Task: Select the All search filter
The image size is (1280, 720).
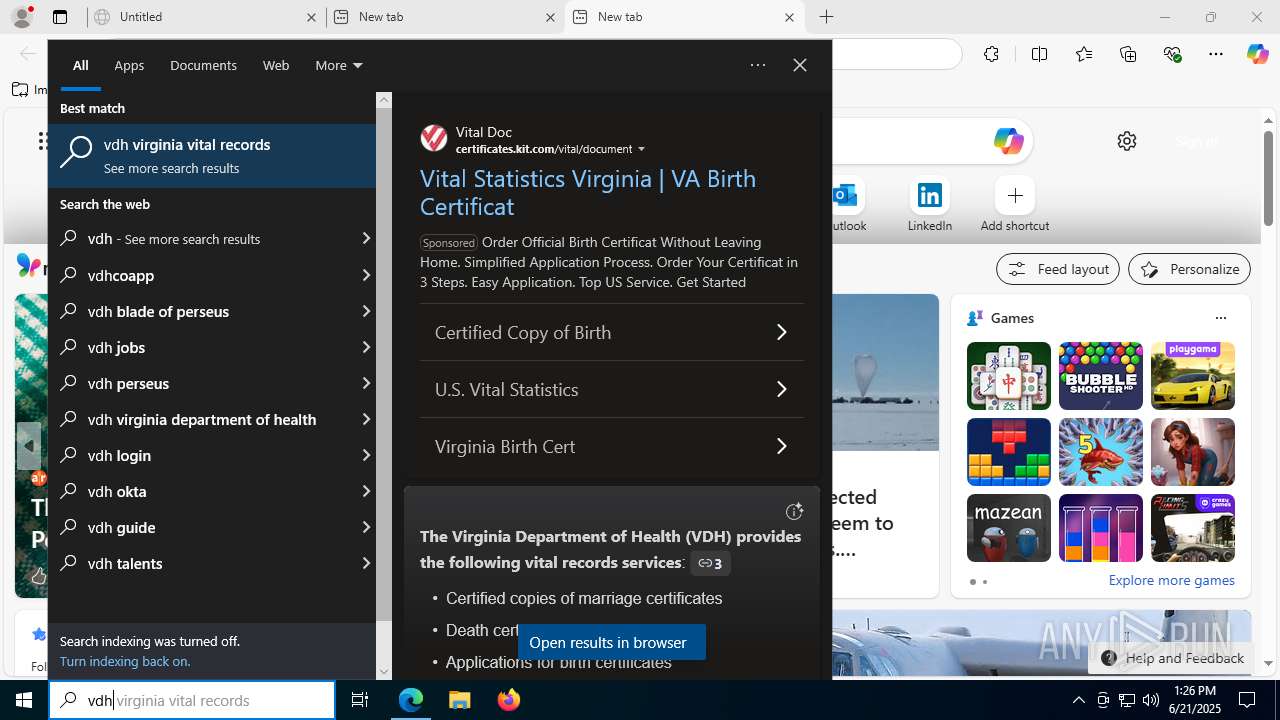Action: tap(81, 65)
